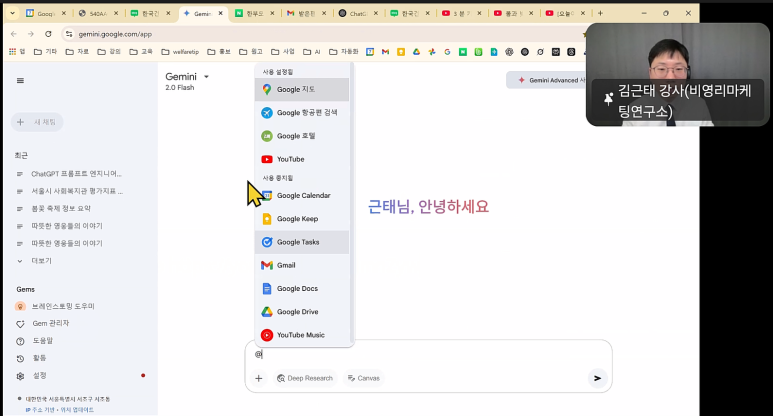Pick Google Drive extension

302,312
